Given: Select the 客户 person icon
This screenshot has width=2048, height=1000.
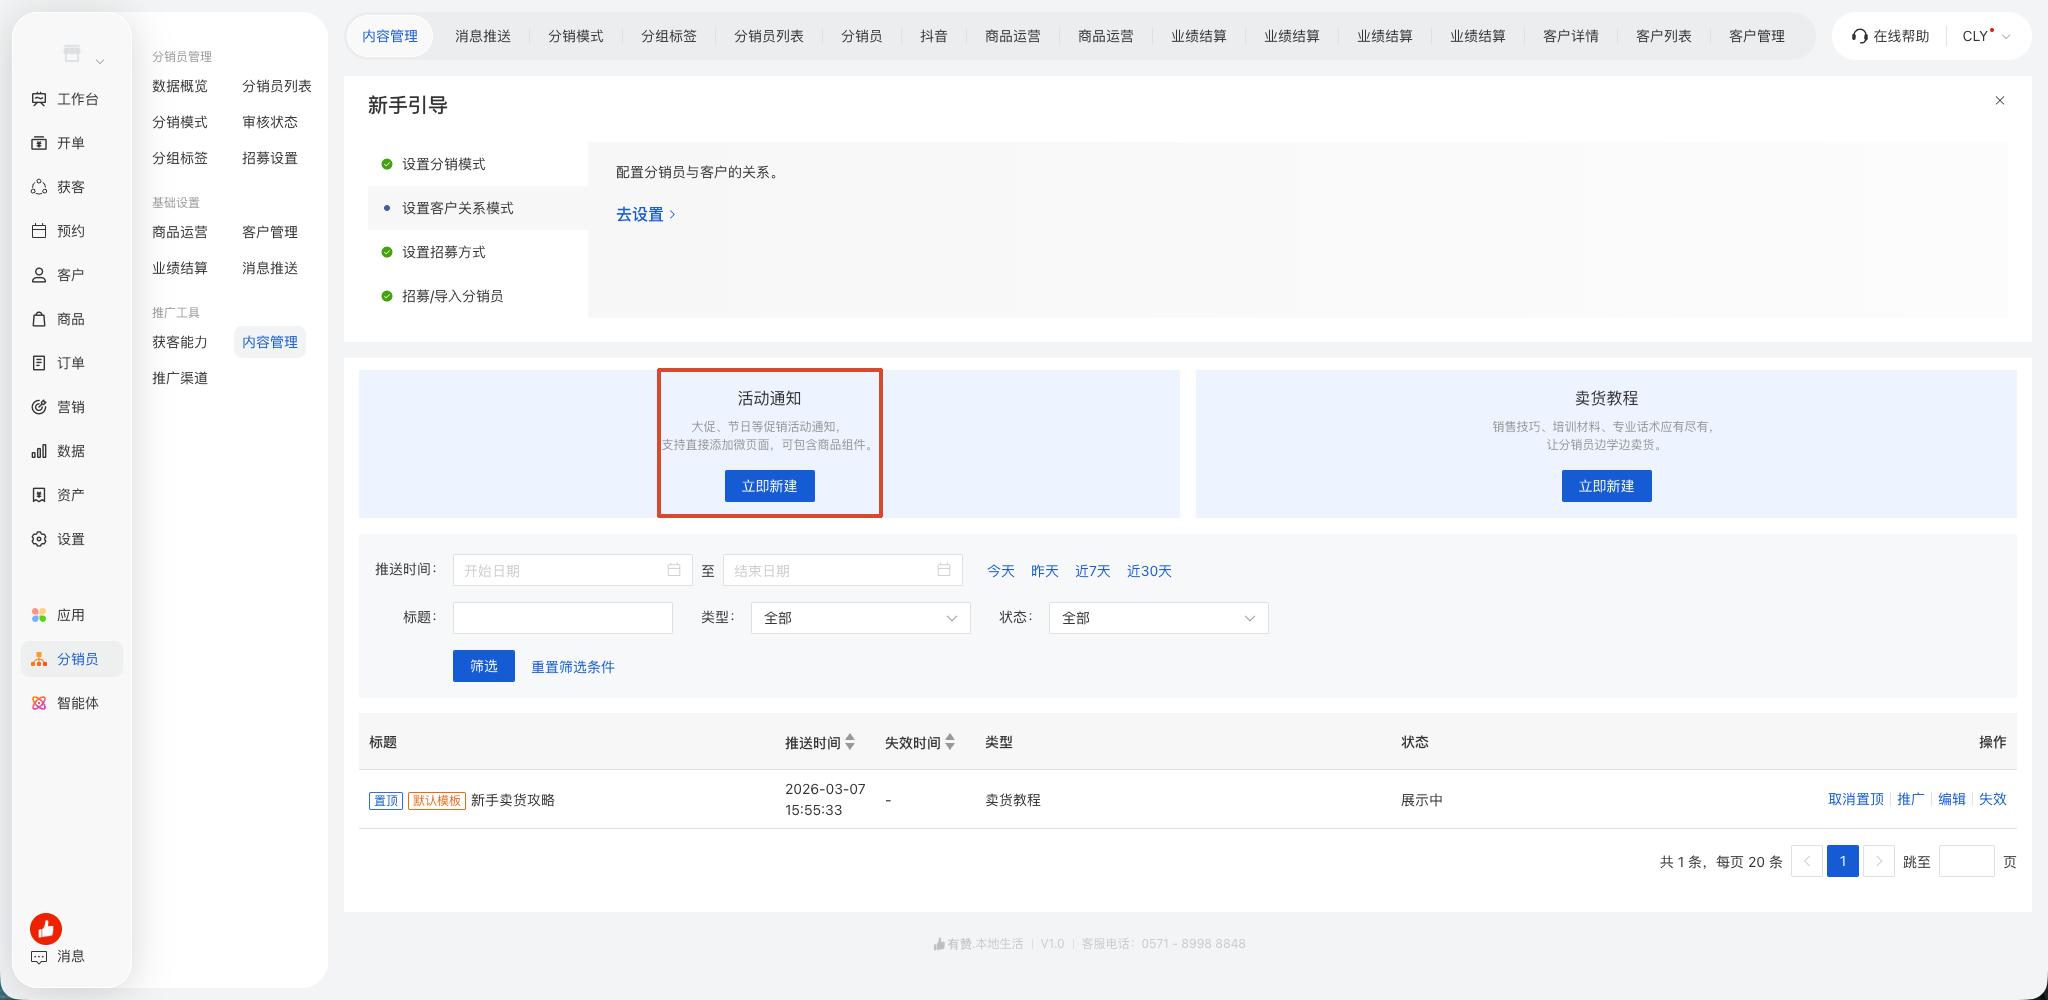Looking at the screenshot, I should coord(39,275).
